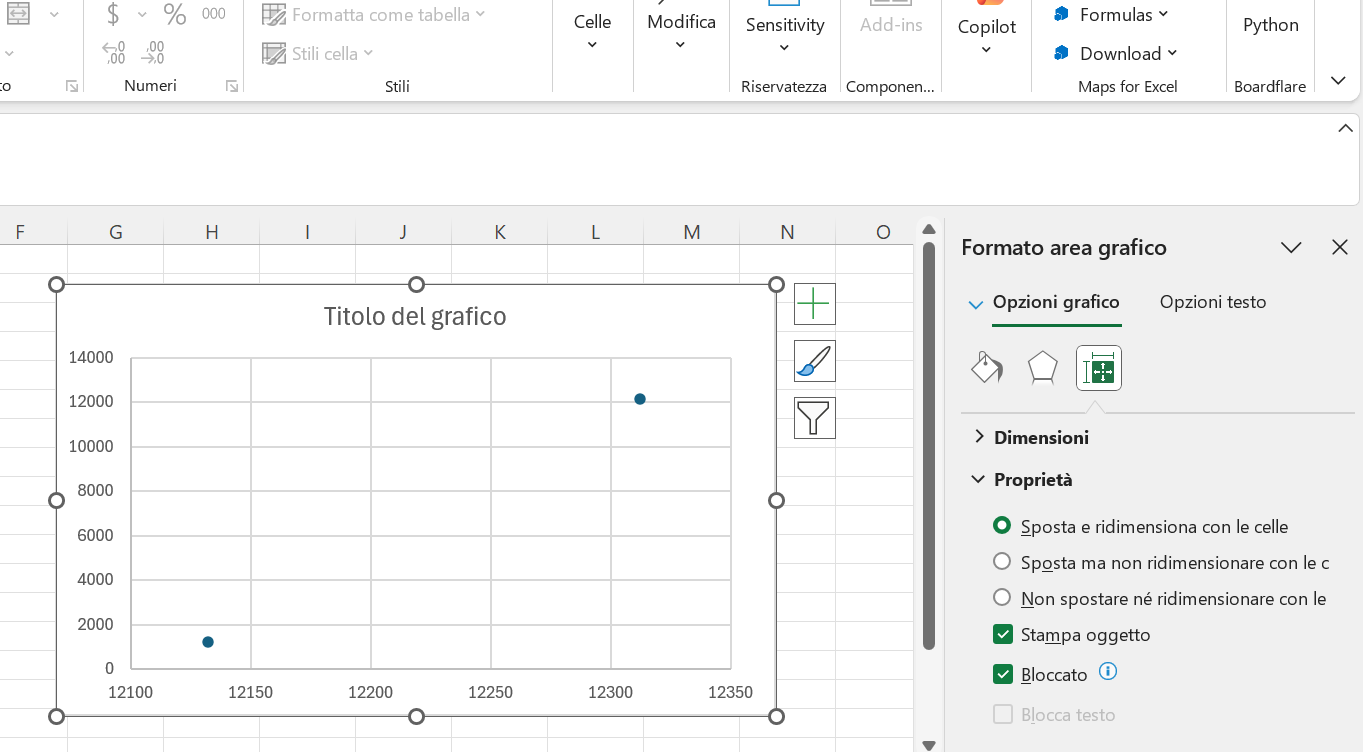Open the Formulas menu
The width and height of the screenshot is (1363, 752).
pos(1111,14)
